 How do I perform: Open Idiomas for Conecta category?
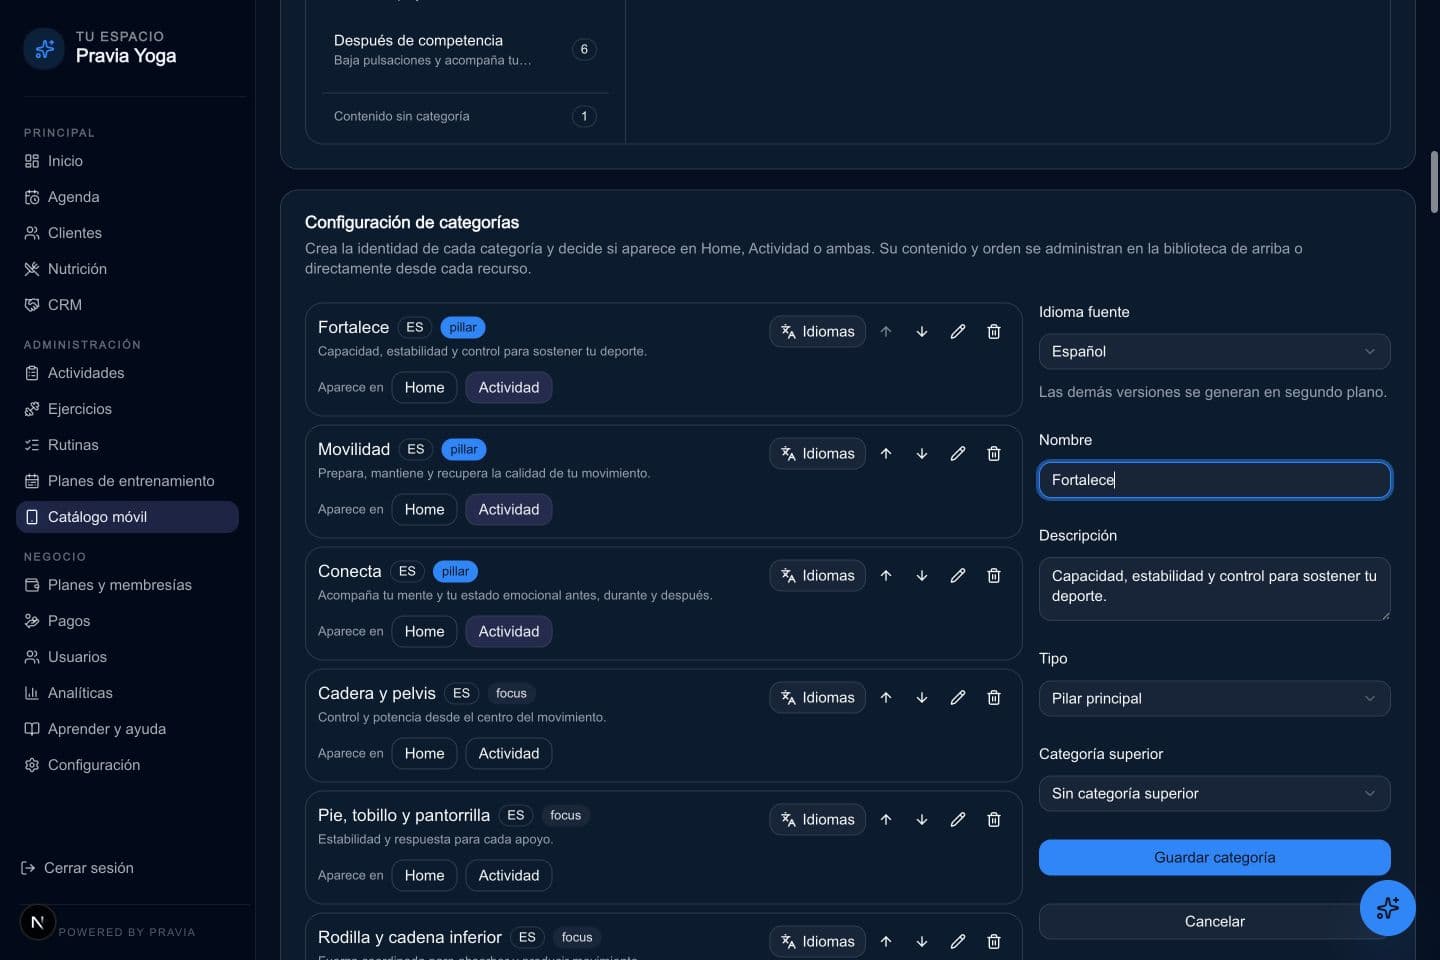coord(817,575)
